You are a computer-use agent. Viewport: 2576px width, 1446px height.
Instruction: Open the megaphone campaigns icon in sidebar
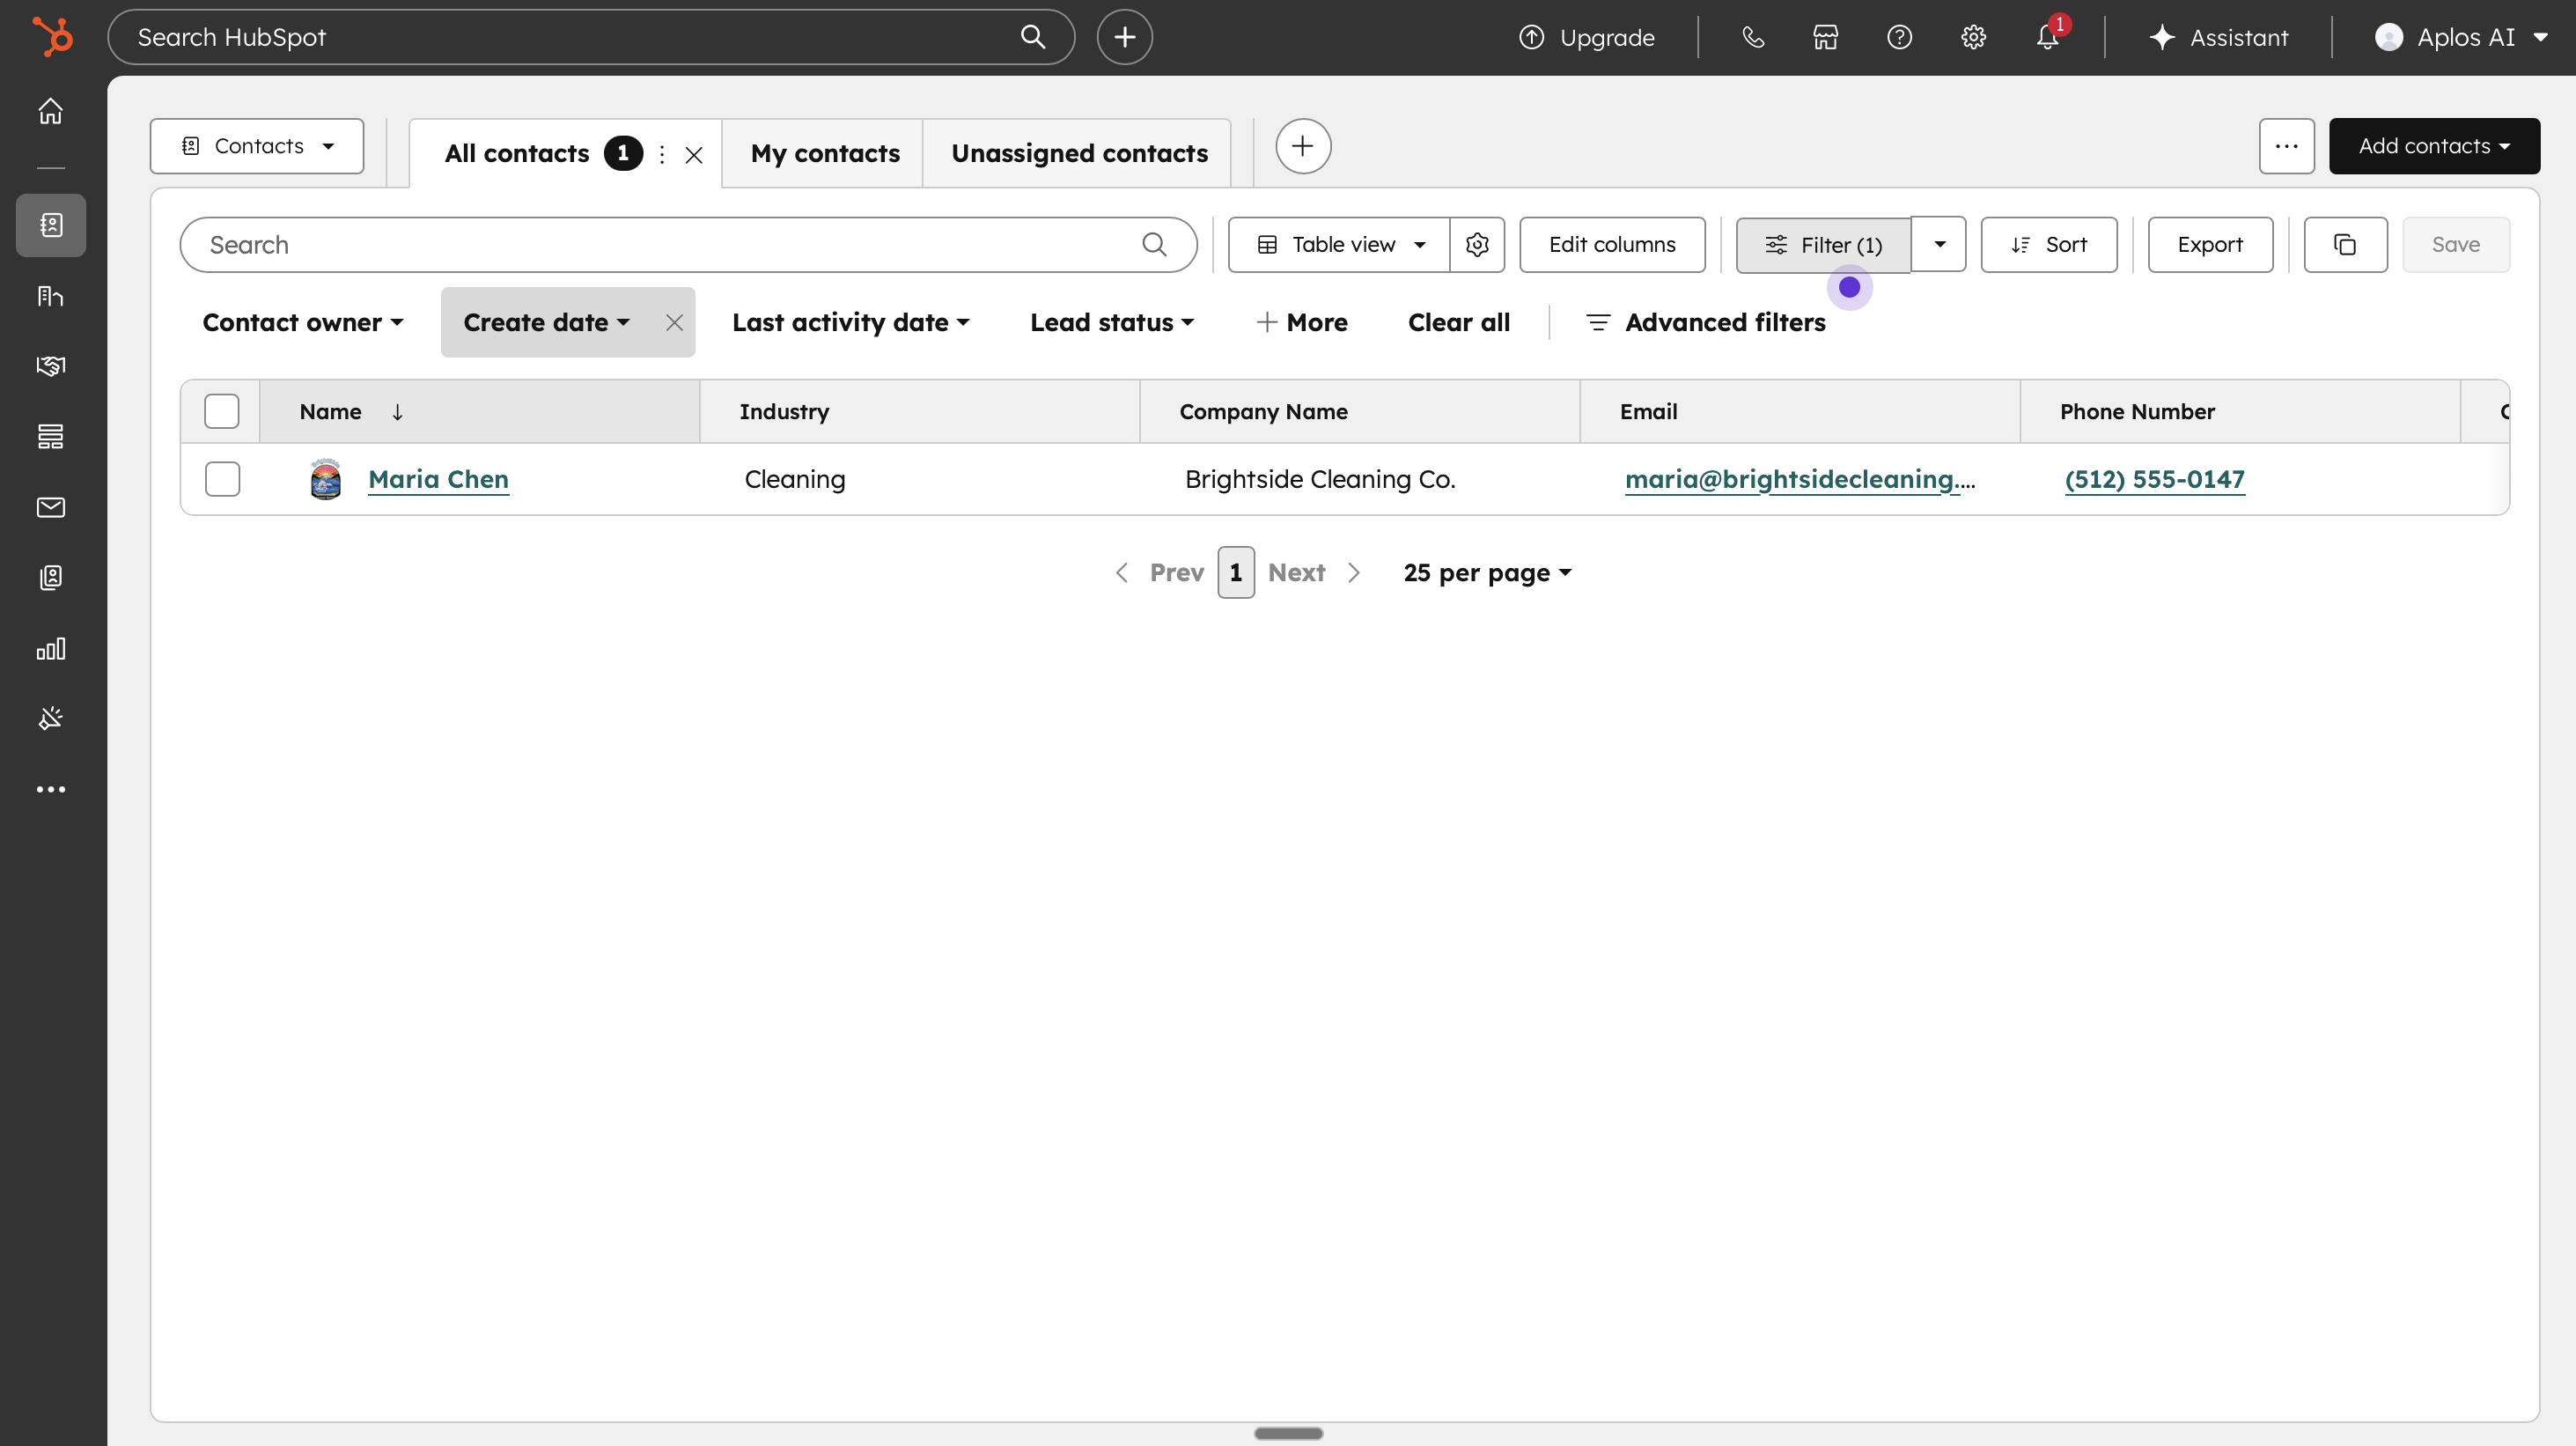click(x=50, y=718)
